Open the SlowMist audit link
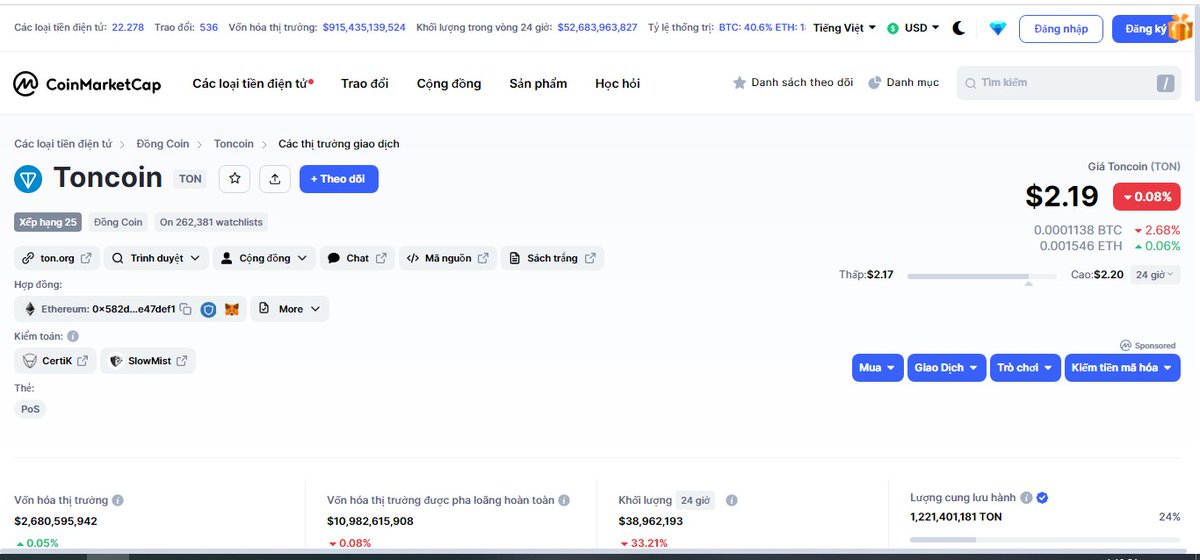Image resolution: width=1200 pixels, height=560 pixels. pyautogui.click(x=148, y=361)
